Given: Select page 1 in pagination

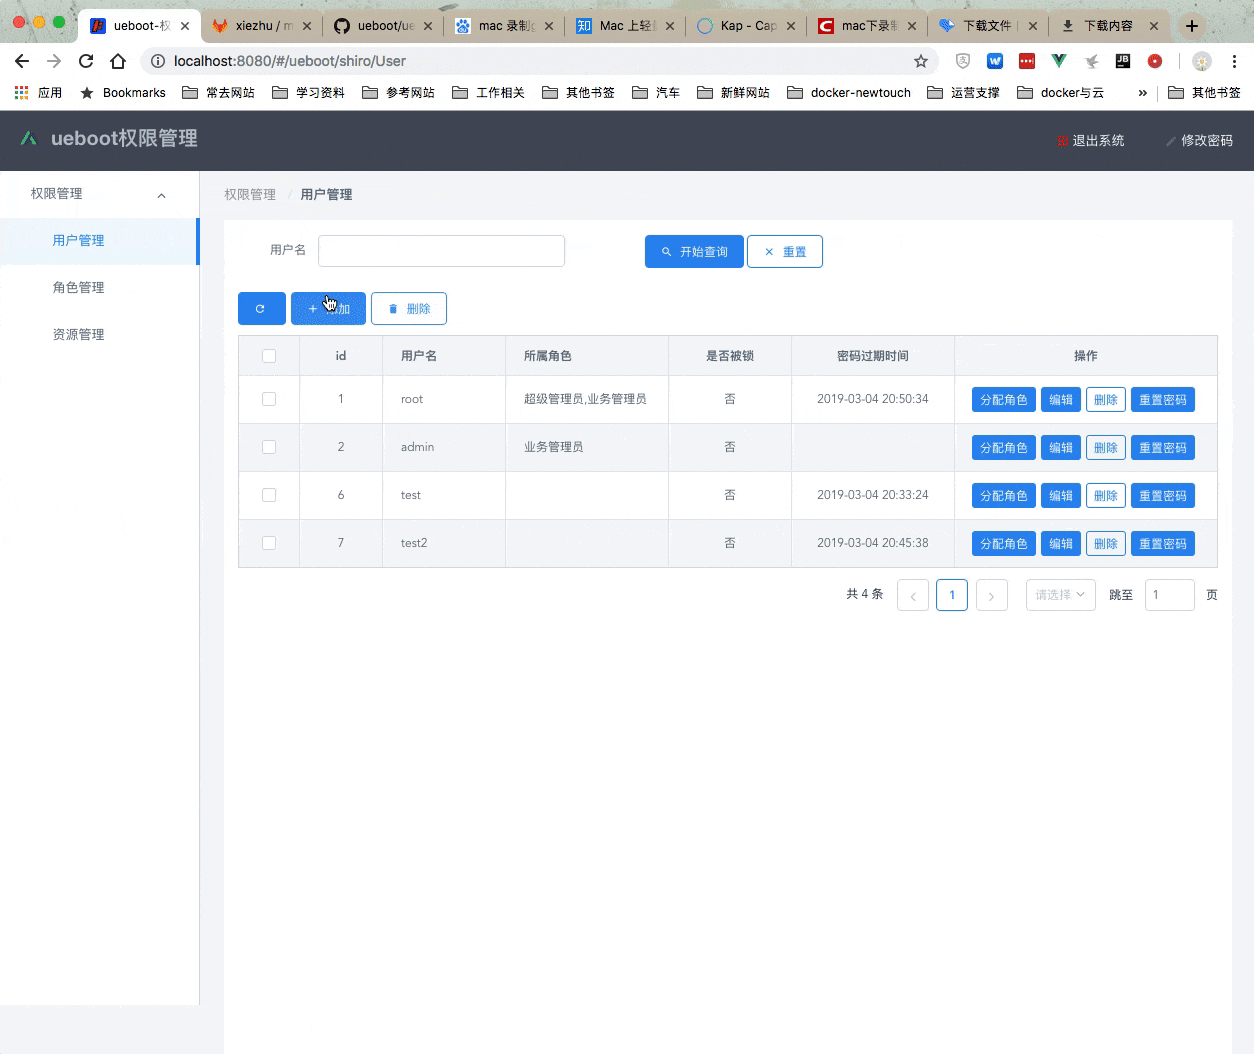Looking at the screenshot, I should coord(952,595).
